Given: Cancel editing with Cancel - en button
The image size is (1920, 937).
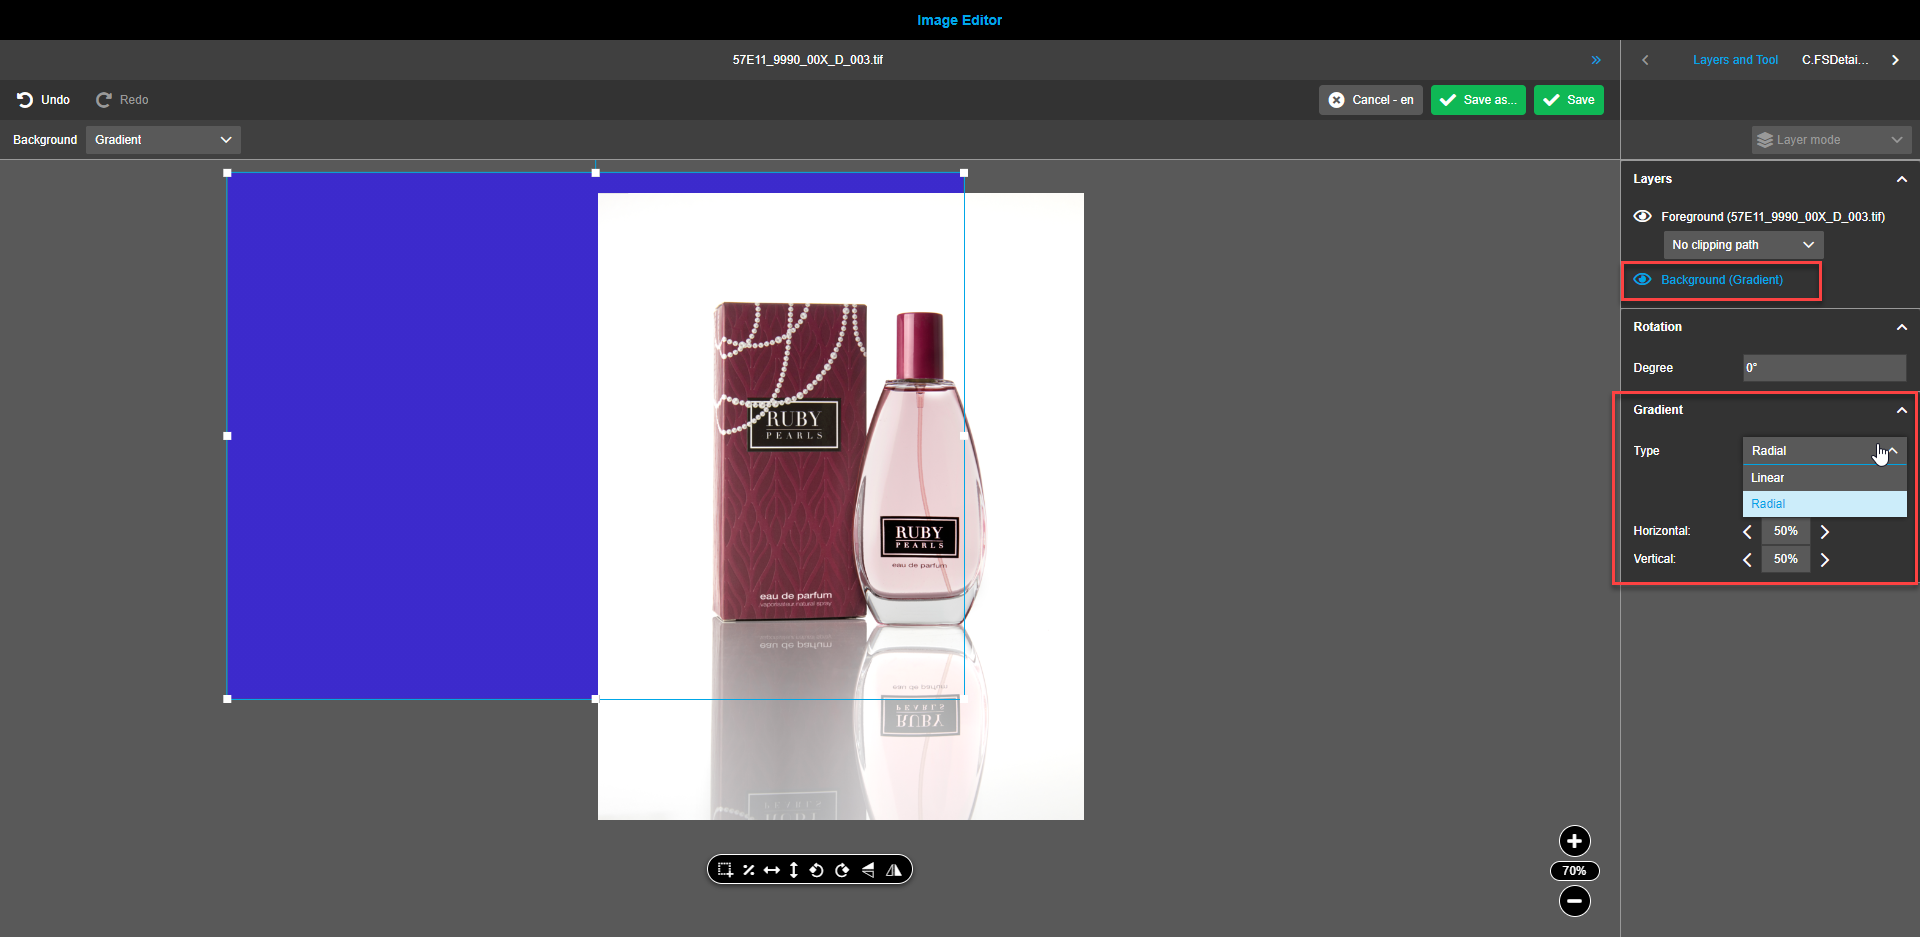Looking at the screenshot, I should tap(1370, 99).
